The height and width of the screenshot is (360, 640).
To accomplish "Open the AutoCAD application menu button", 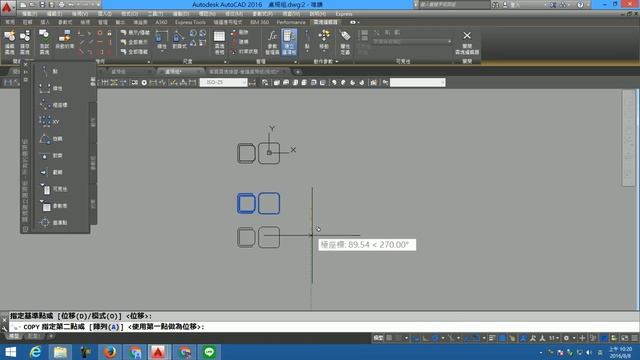I will click(8, 7).
